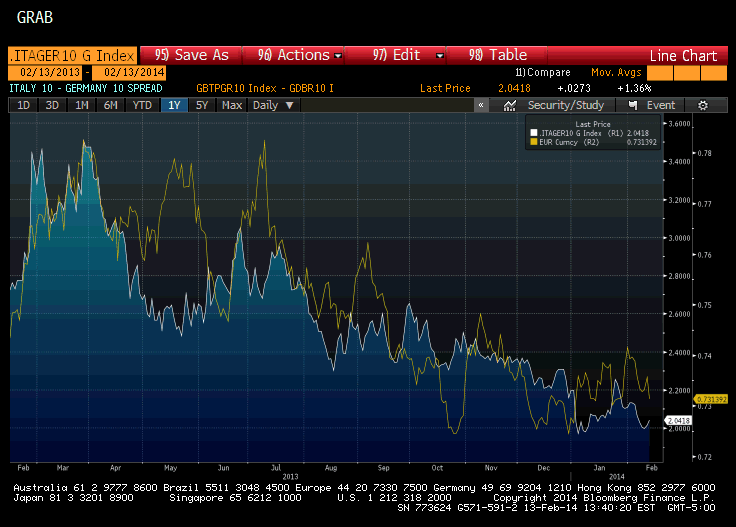The width and height of the screenshot is (736, 527).
Task: Collapse toolbar with double-chevron icon
Action: coord(481,105)
